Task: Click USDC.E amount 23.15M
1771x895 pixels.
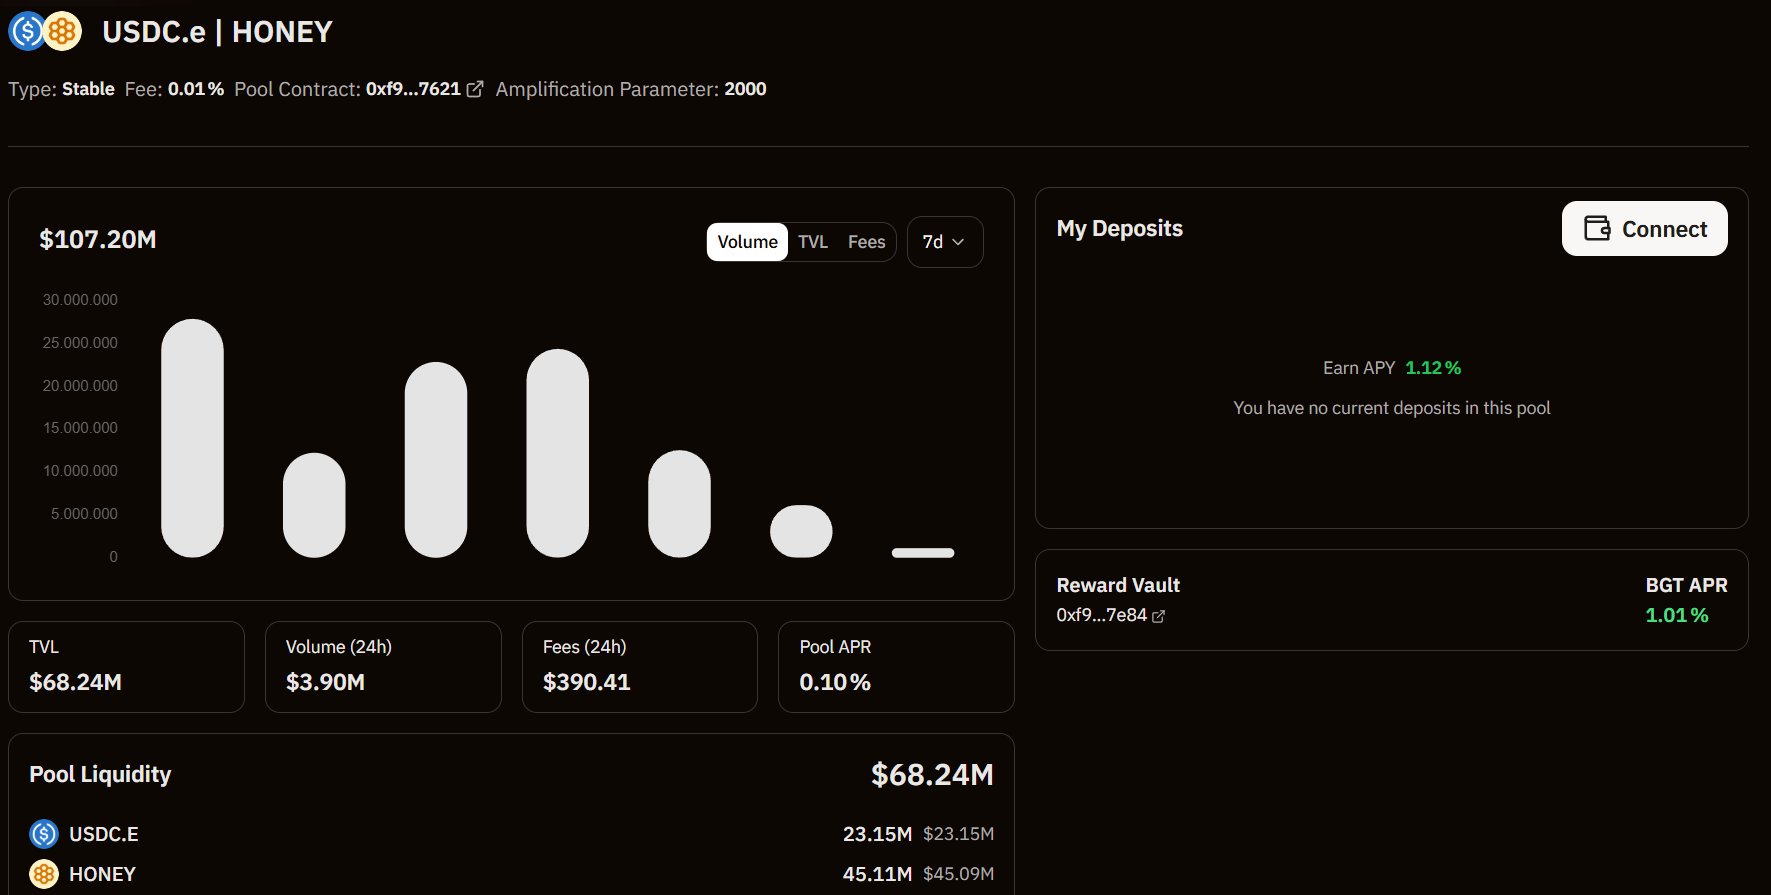Action: 877,834
